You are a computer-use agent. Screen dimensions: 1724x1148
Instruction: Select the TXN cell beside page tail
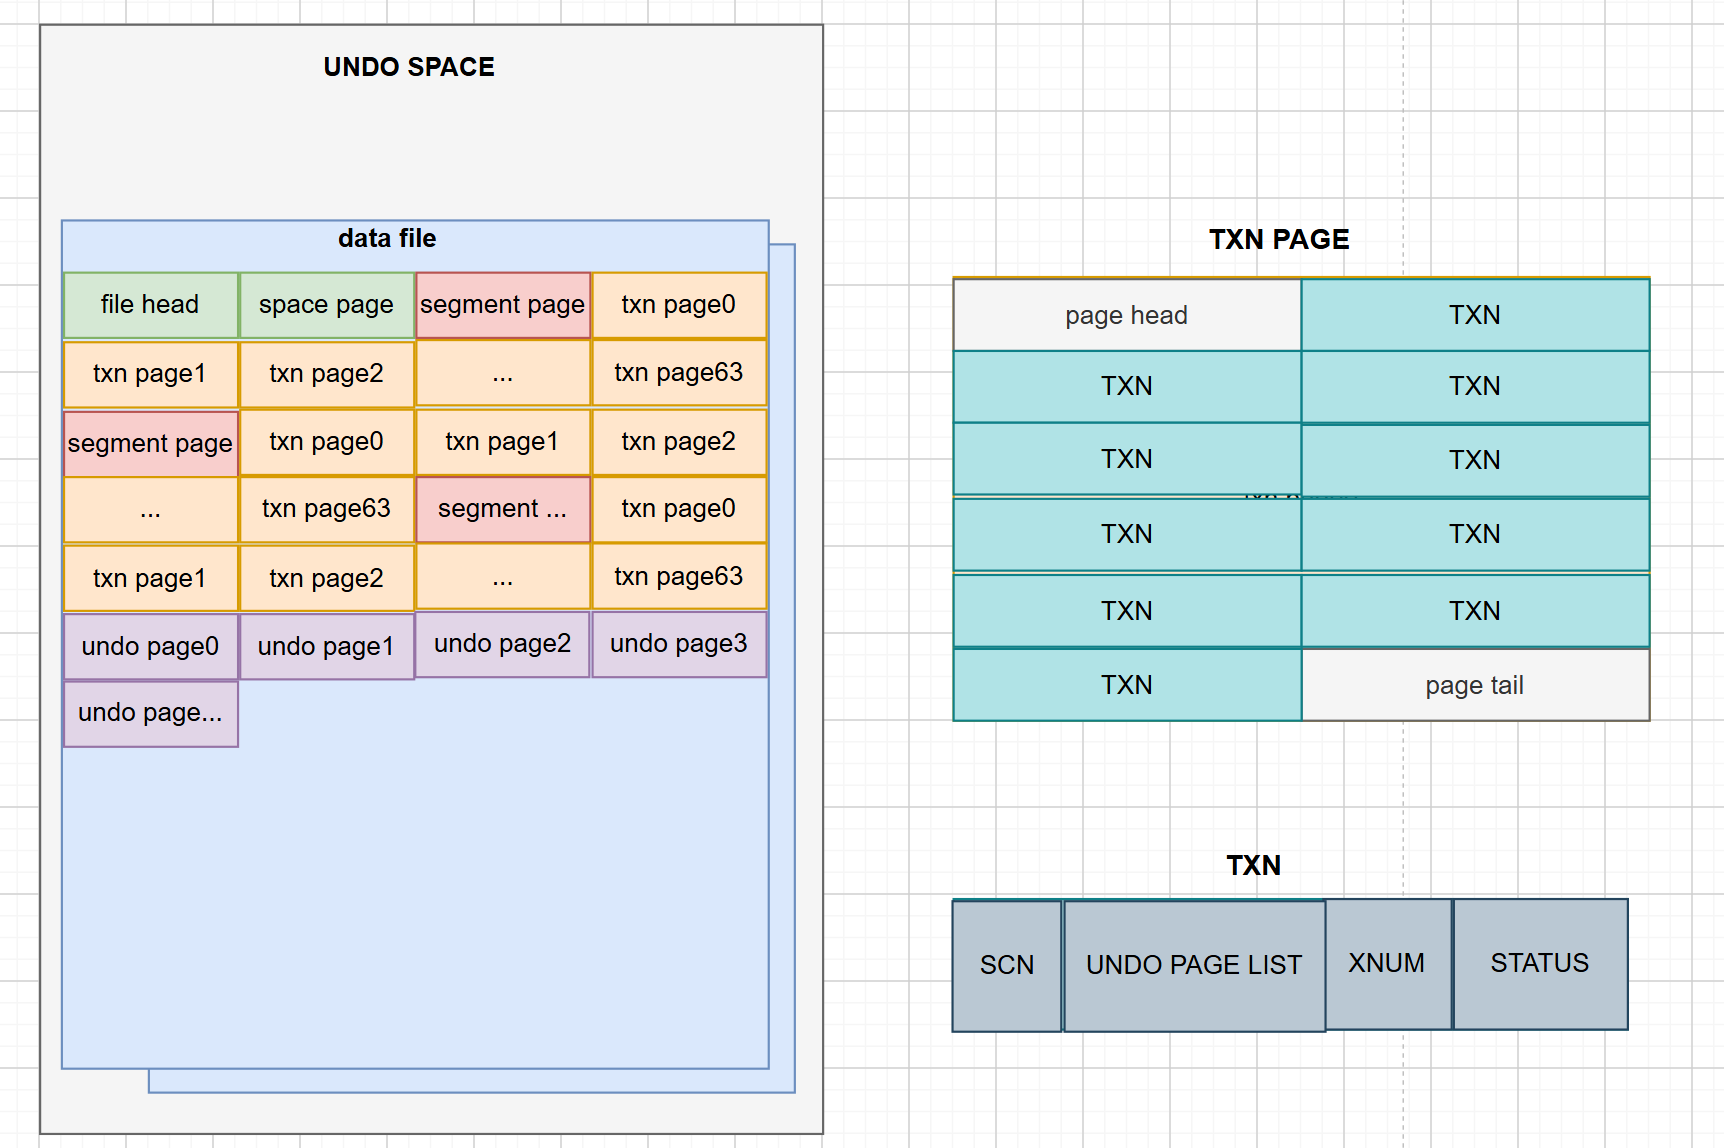pyautogui.click(x=1127, y=685)
